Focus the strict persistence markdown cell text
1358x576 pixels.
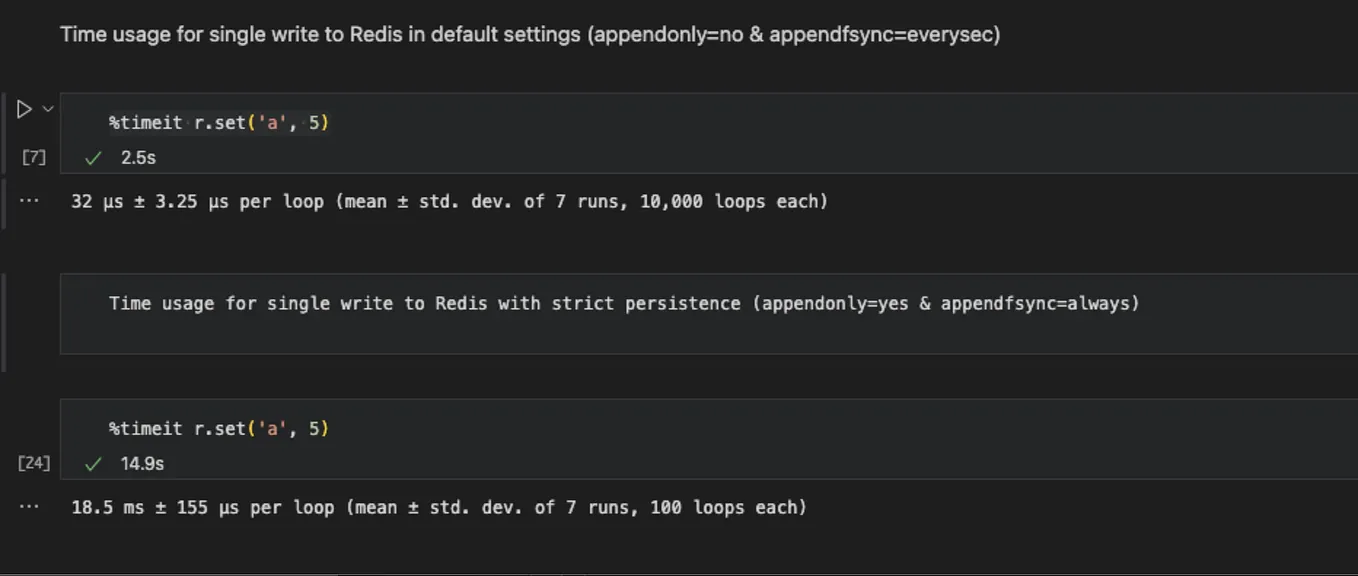624,303
